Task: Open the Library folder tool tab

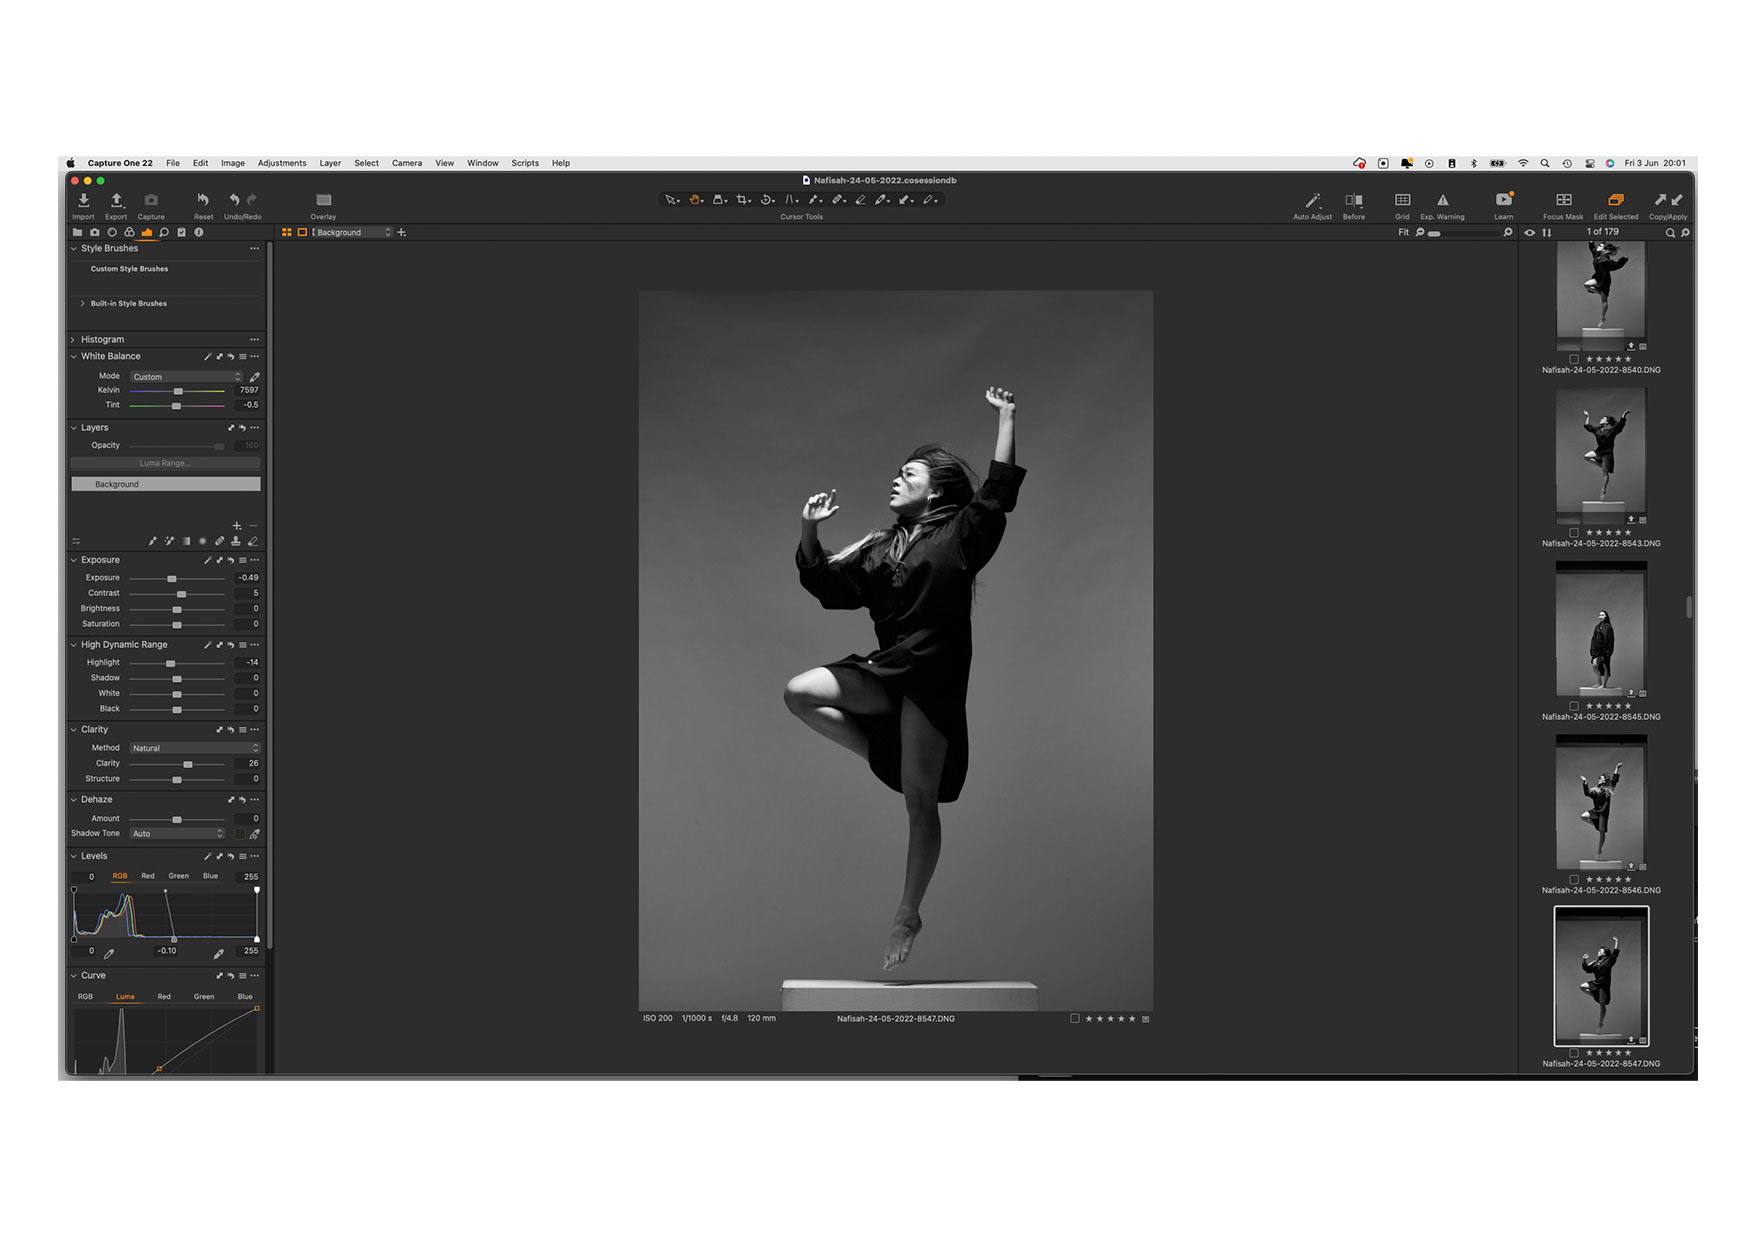Action: tap(77, 232)
